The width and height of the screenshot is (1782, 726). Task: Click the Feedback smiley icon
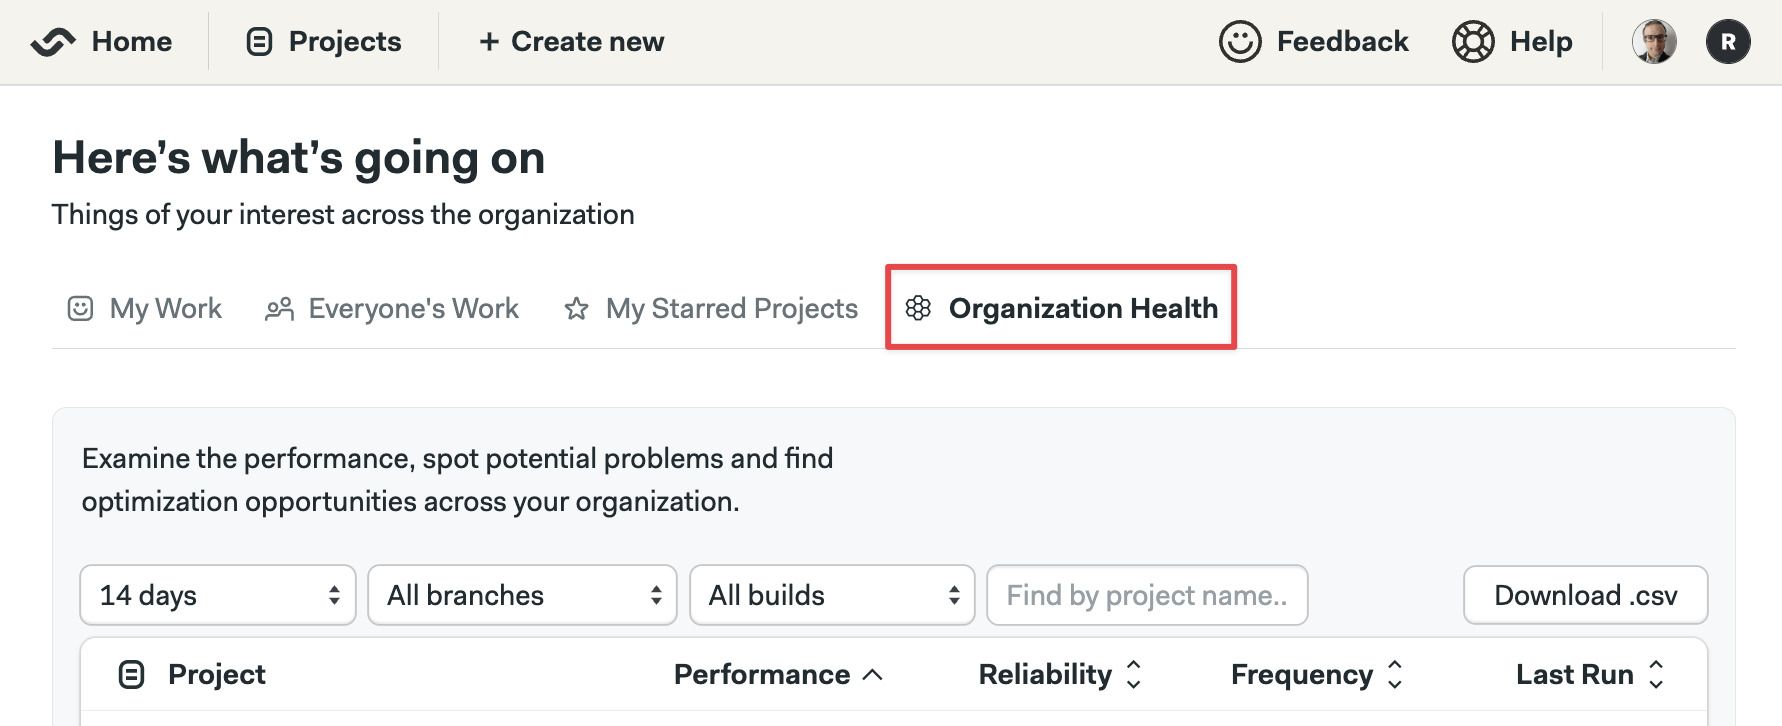point(1240,42)
